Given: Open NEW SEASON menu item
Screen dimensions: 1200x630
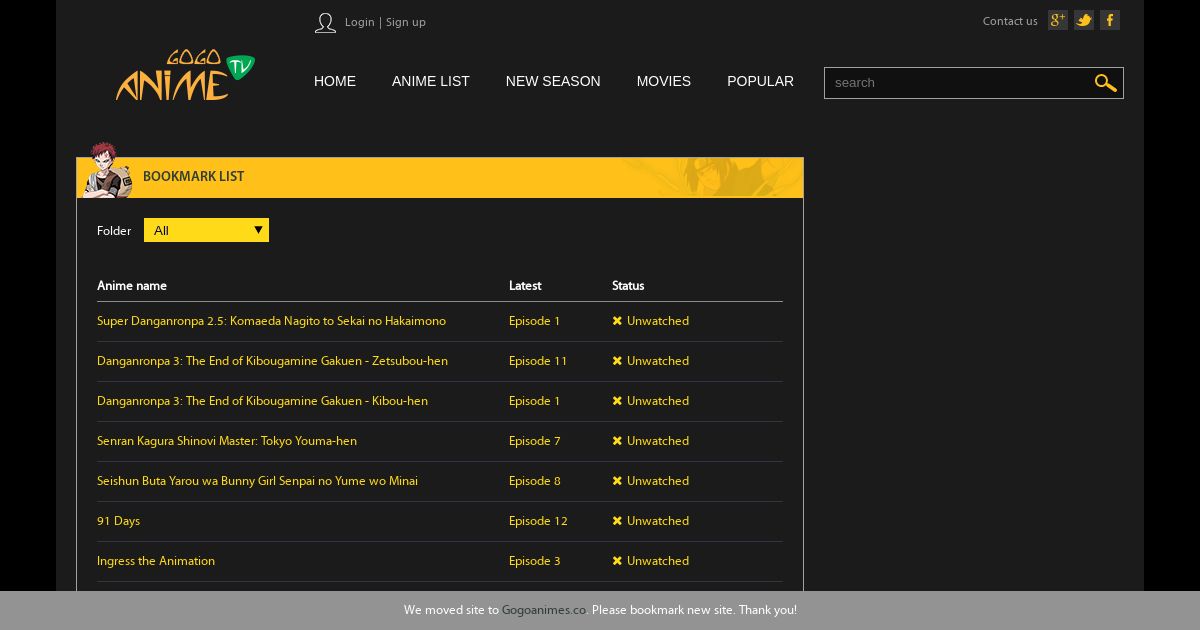Looking at the screenshot, I should pos(553,81).
